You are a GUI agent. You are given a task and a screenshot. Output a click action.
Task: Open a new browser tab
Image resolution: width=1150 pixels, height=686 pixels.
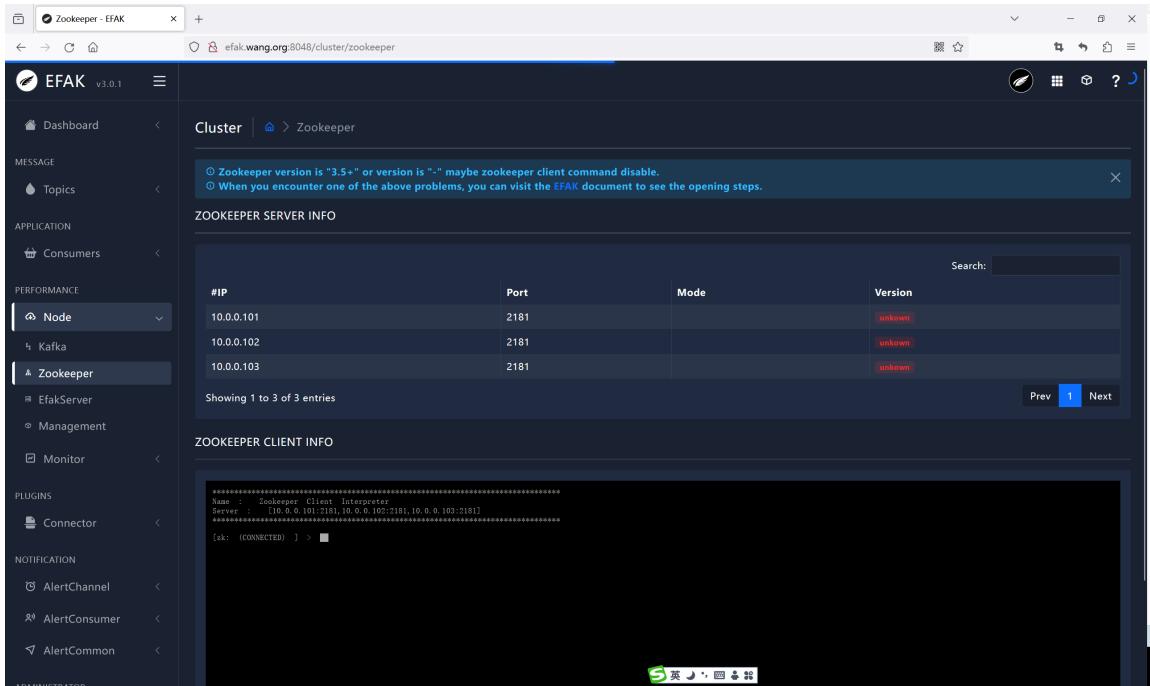199,19
